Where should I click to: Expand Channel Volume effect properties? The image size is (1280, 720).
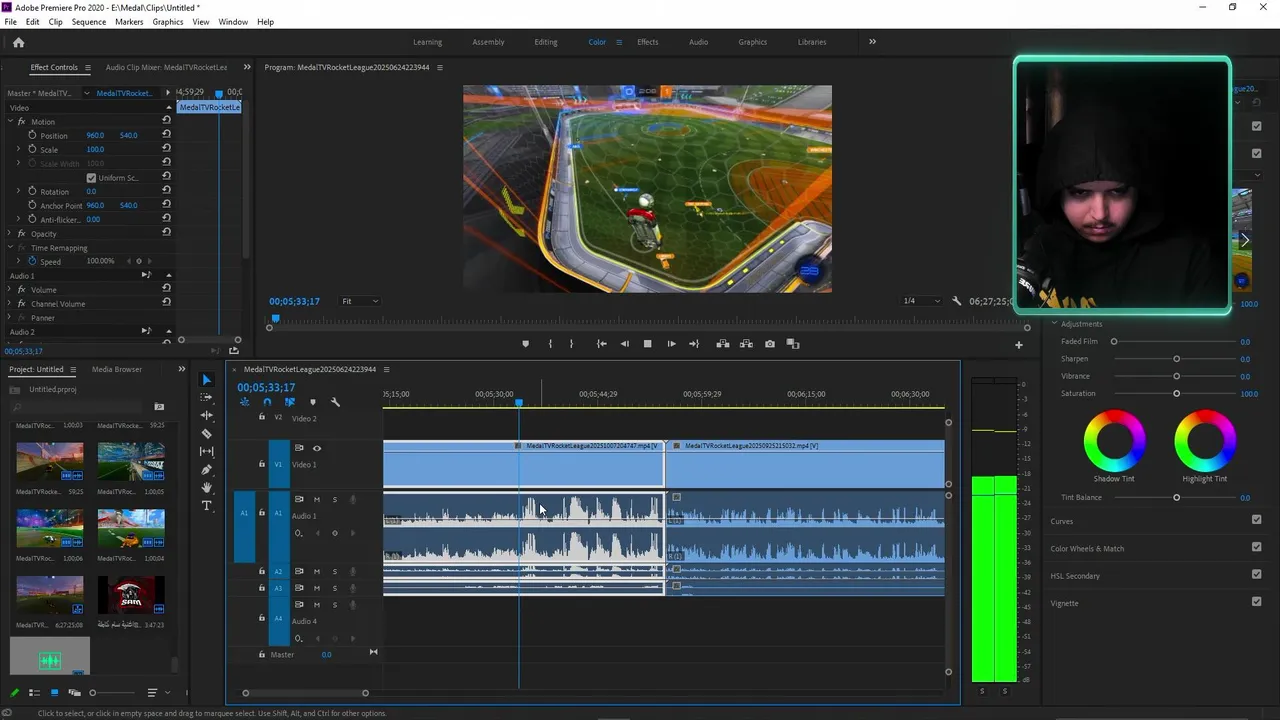tap(10, 304)
